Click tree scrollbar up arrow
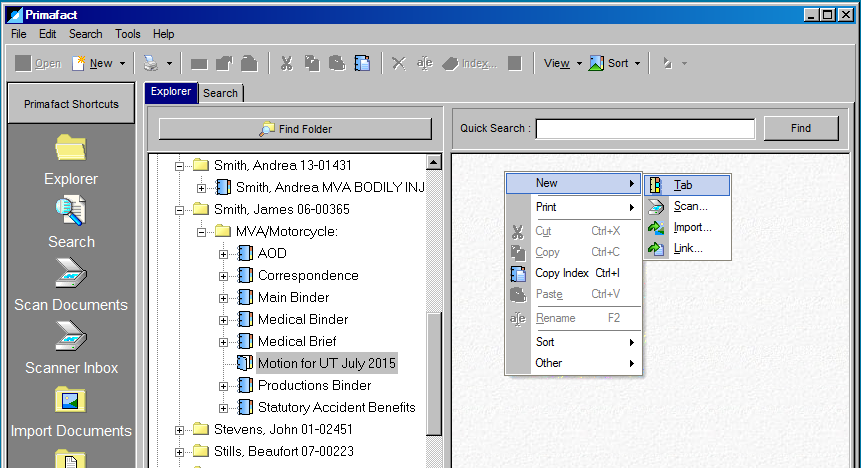861x468 pixels. [x=434, y=162]
